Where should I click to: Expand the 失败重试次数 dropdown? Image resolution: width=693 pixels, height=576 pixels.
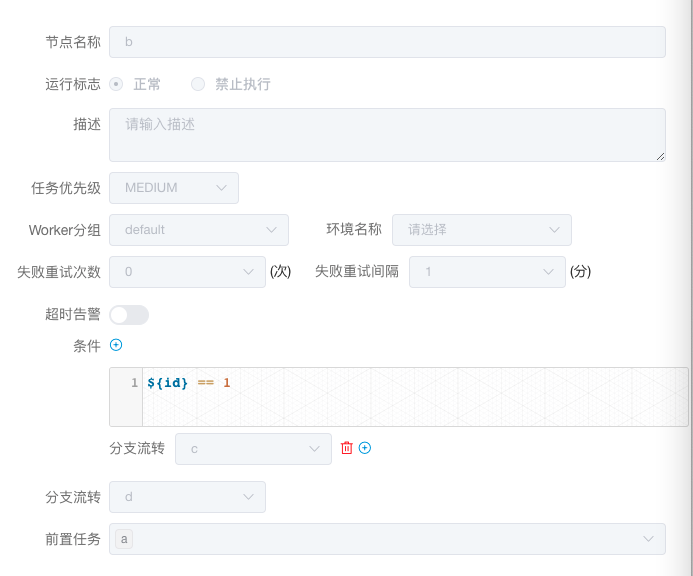(x=187, y=272)
